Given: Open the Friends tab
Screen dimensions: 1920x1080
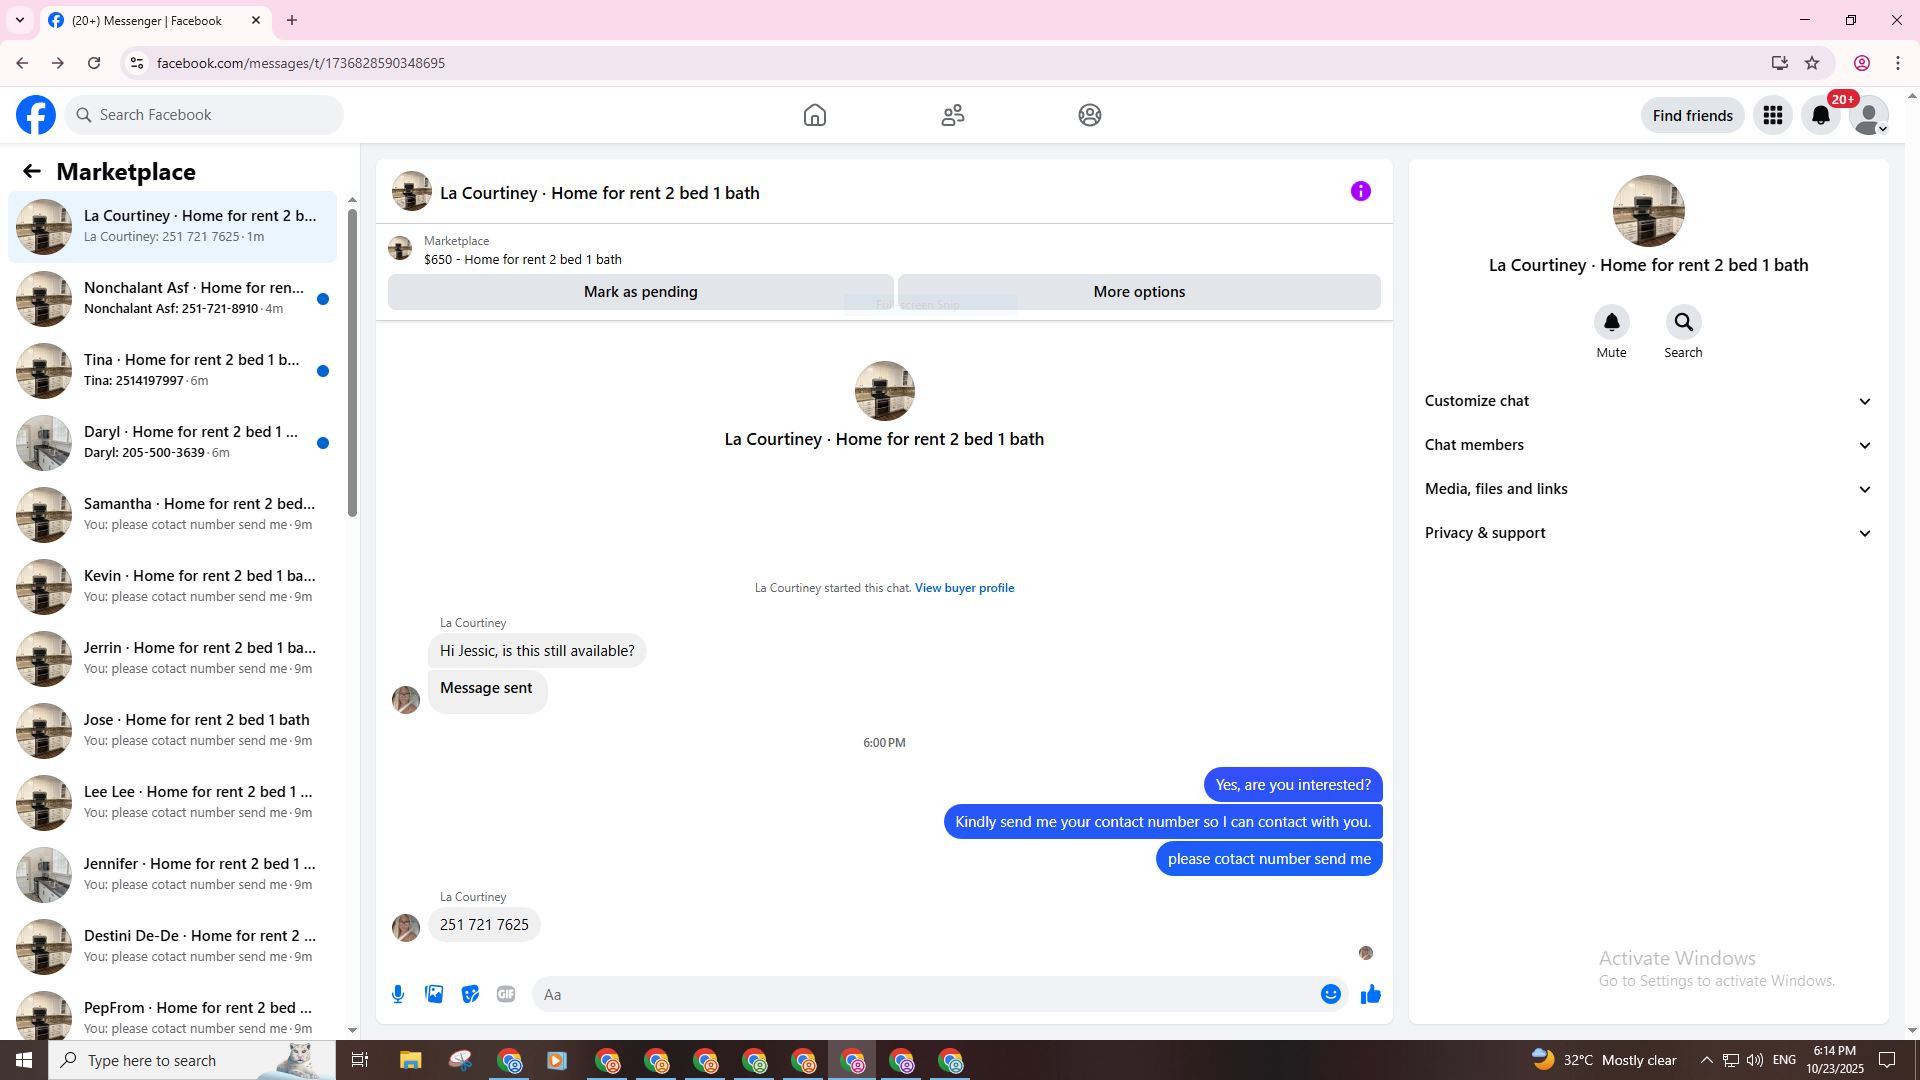Looking at the screenshot, I should point(952,115).
